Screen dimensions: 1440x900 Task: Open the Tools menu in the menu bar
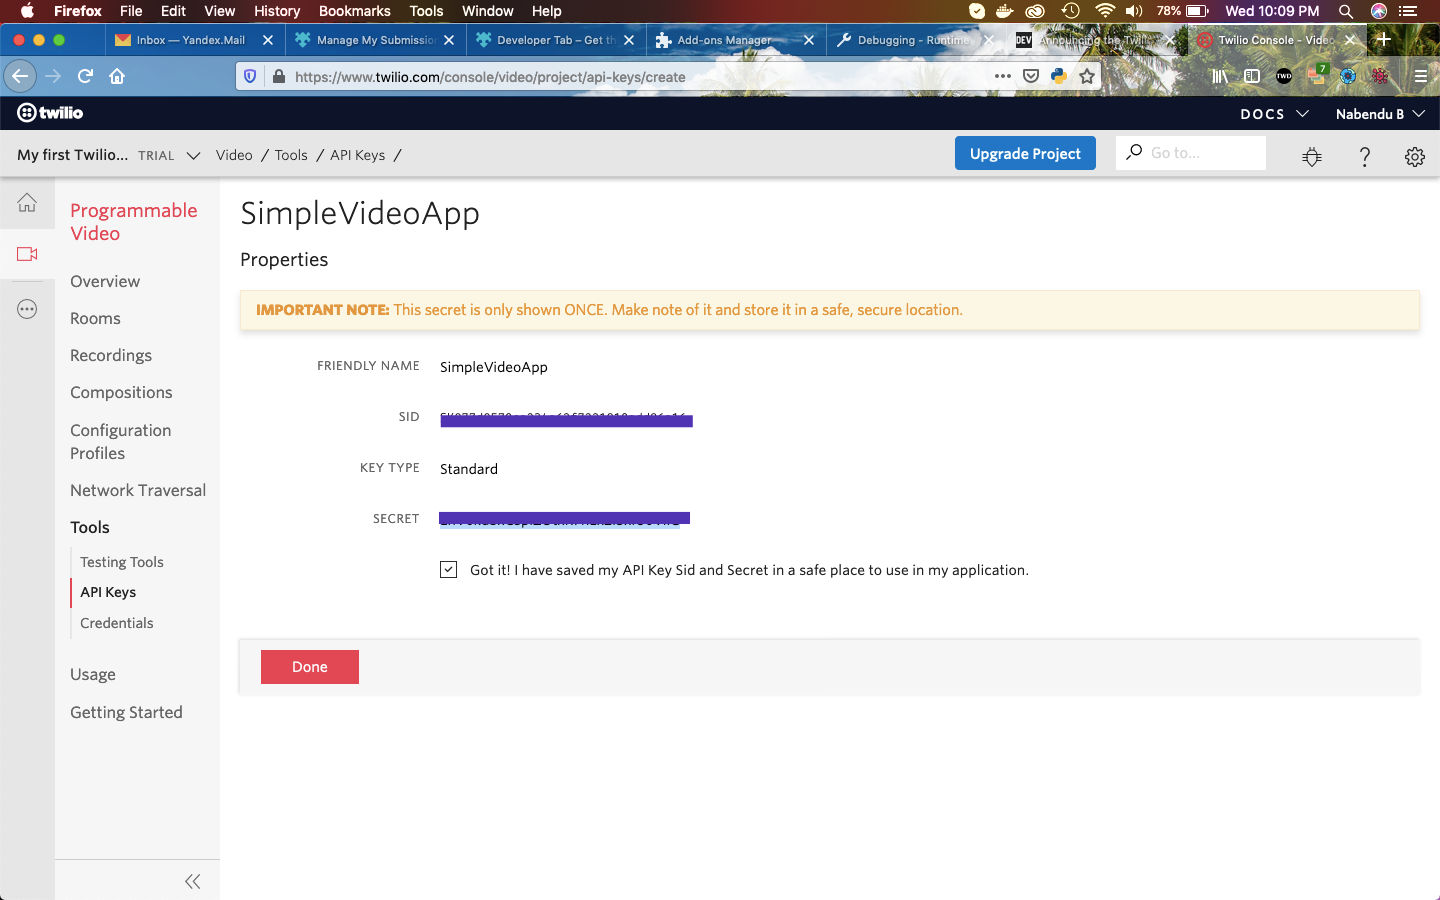point(426,11)
